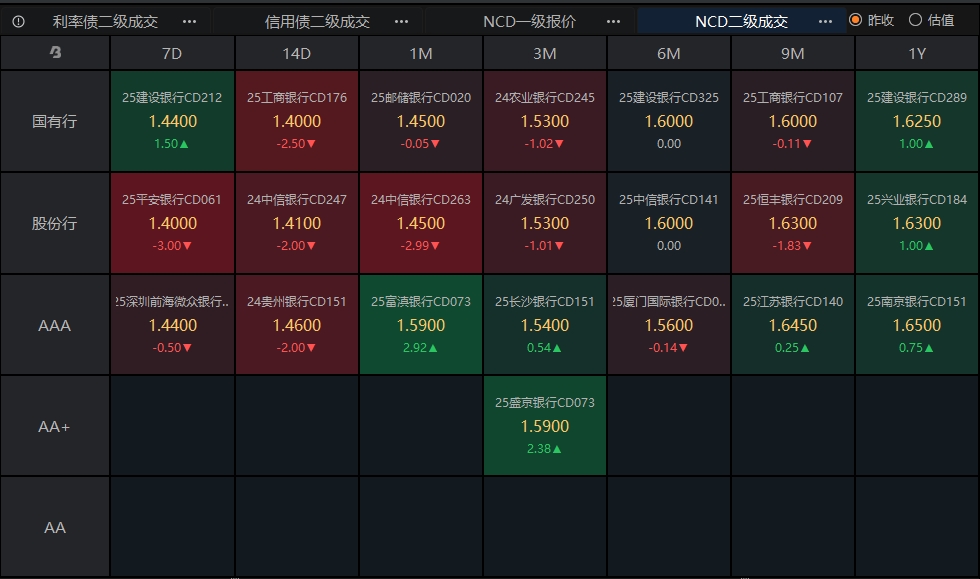The width and height of the screenshot is (980, 579).
Task: Click the 14D column header
Action: coord(296,53)
